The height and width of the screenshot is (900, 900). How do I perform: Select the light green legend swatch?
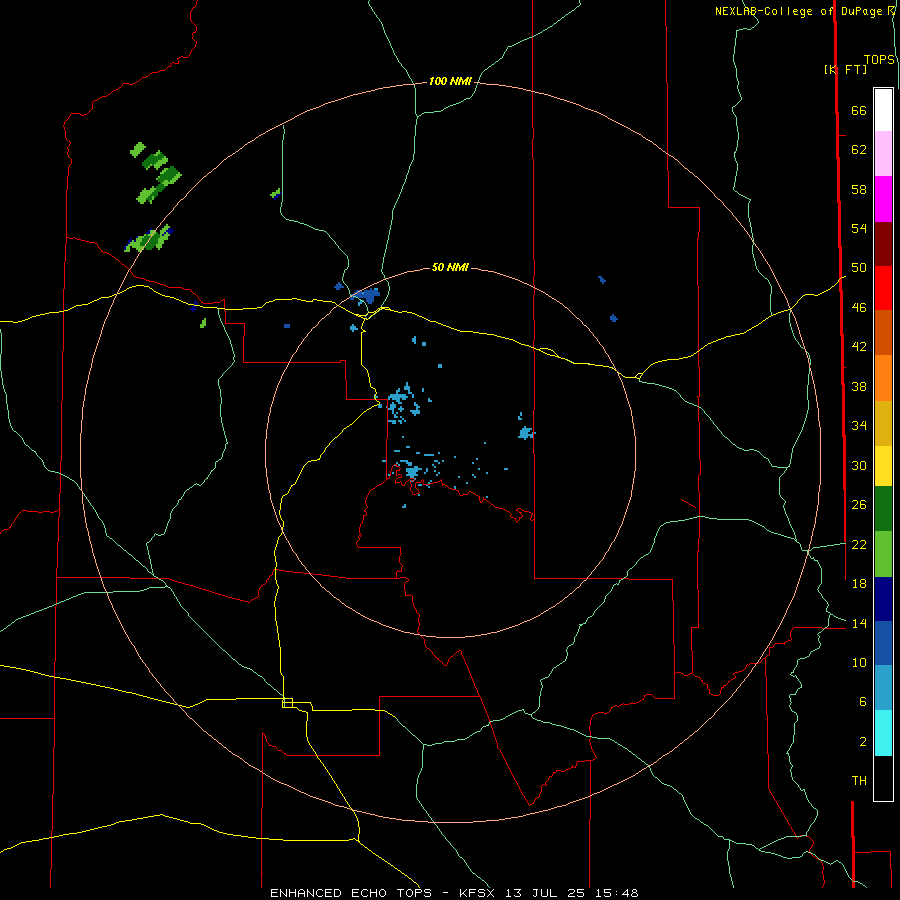pos(883,553)
